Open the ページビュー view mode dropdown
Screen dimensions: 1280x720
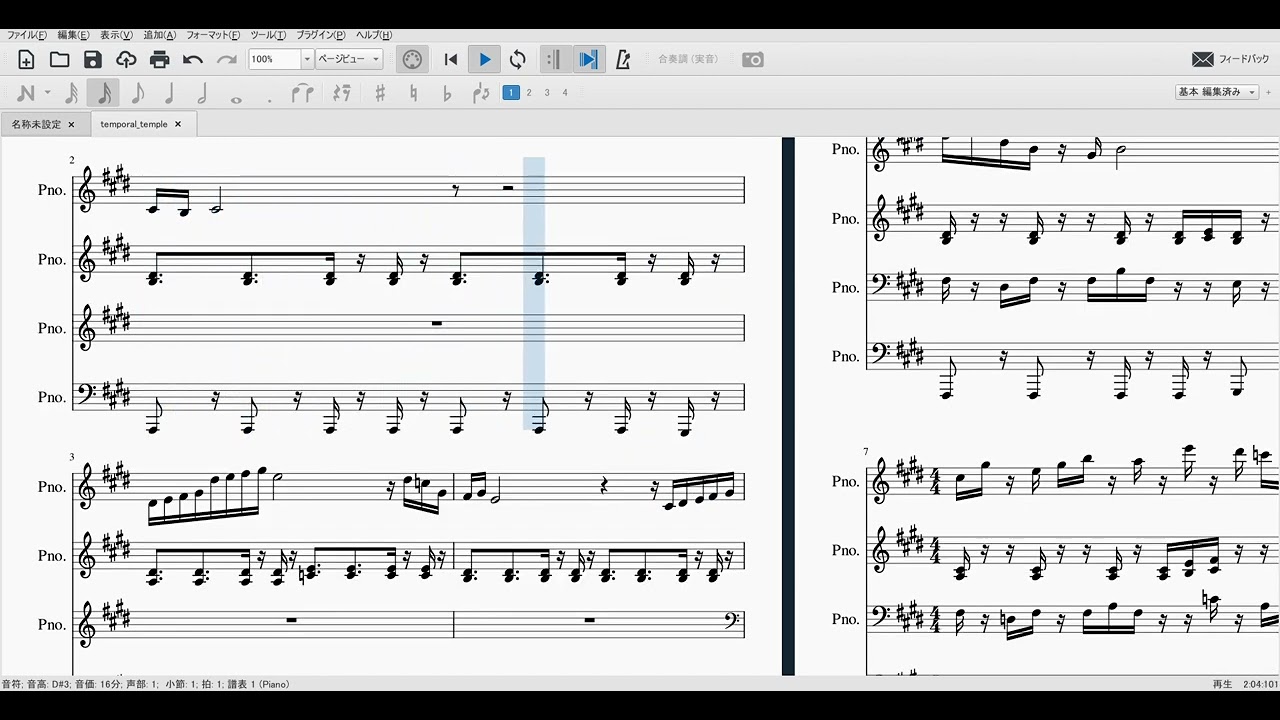349,59
